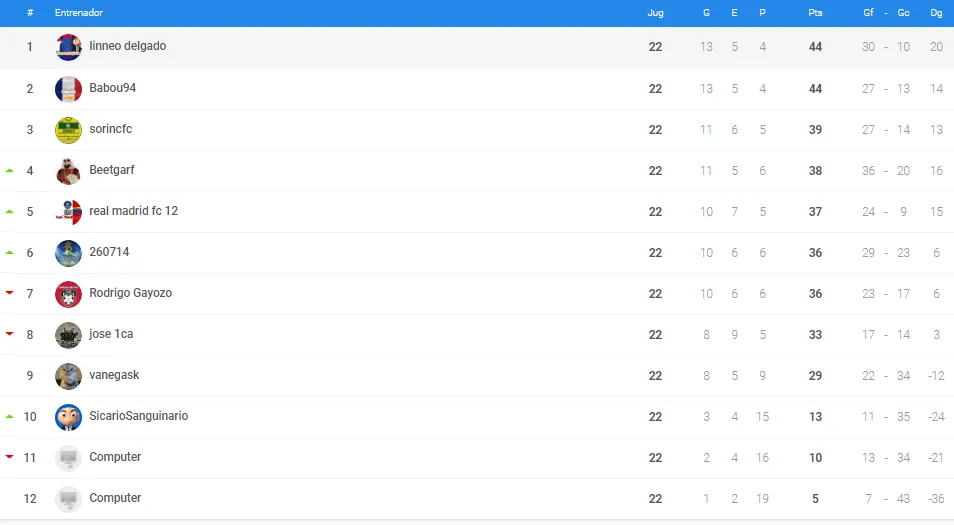Click SicarioSanguinario's -24 goal difference
954x525 pixels.
click(x=936, y=417)
